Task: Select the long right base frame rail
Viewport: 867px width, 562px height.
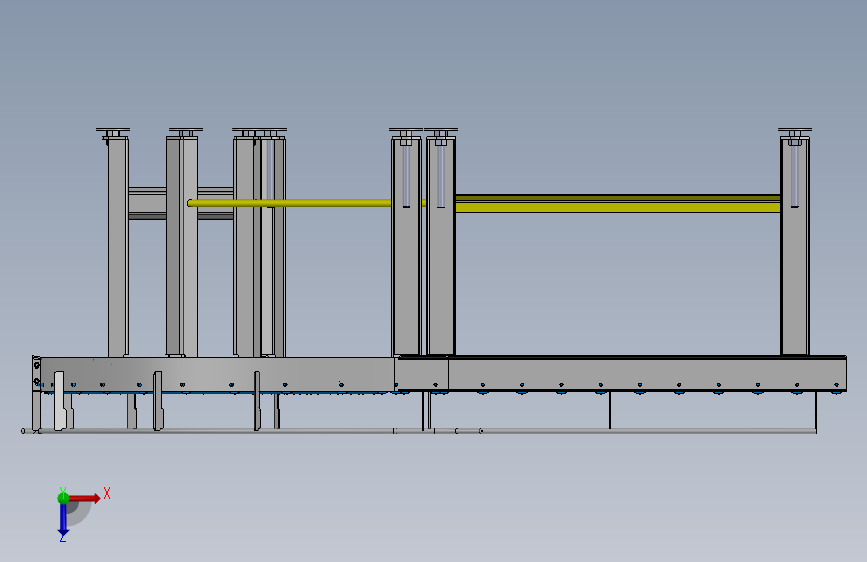Action: (x=647, y=374)
